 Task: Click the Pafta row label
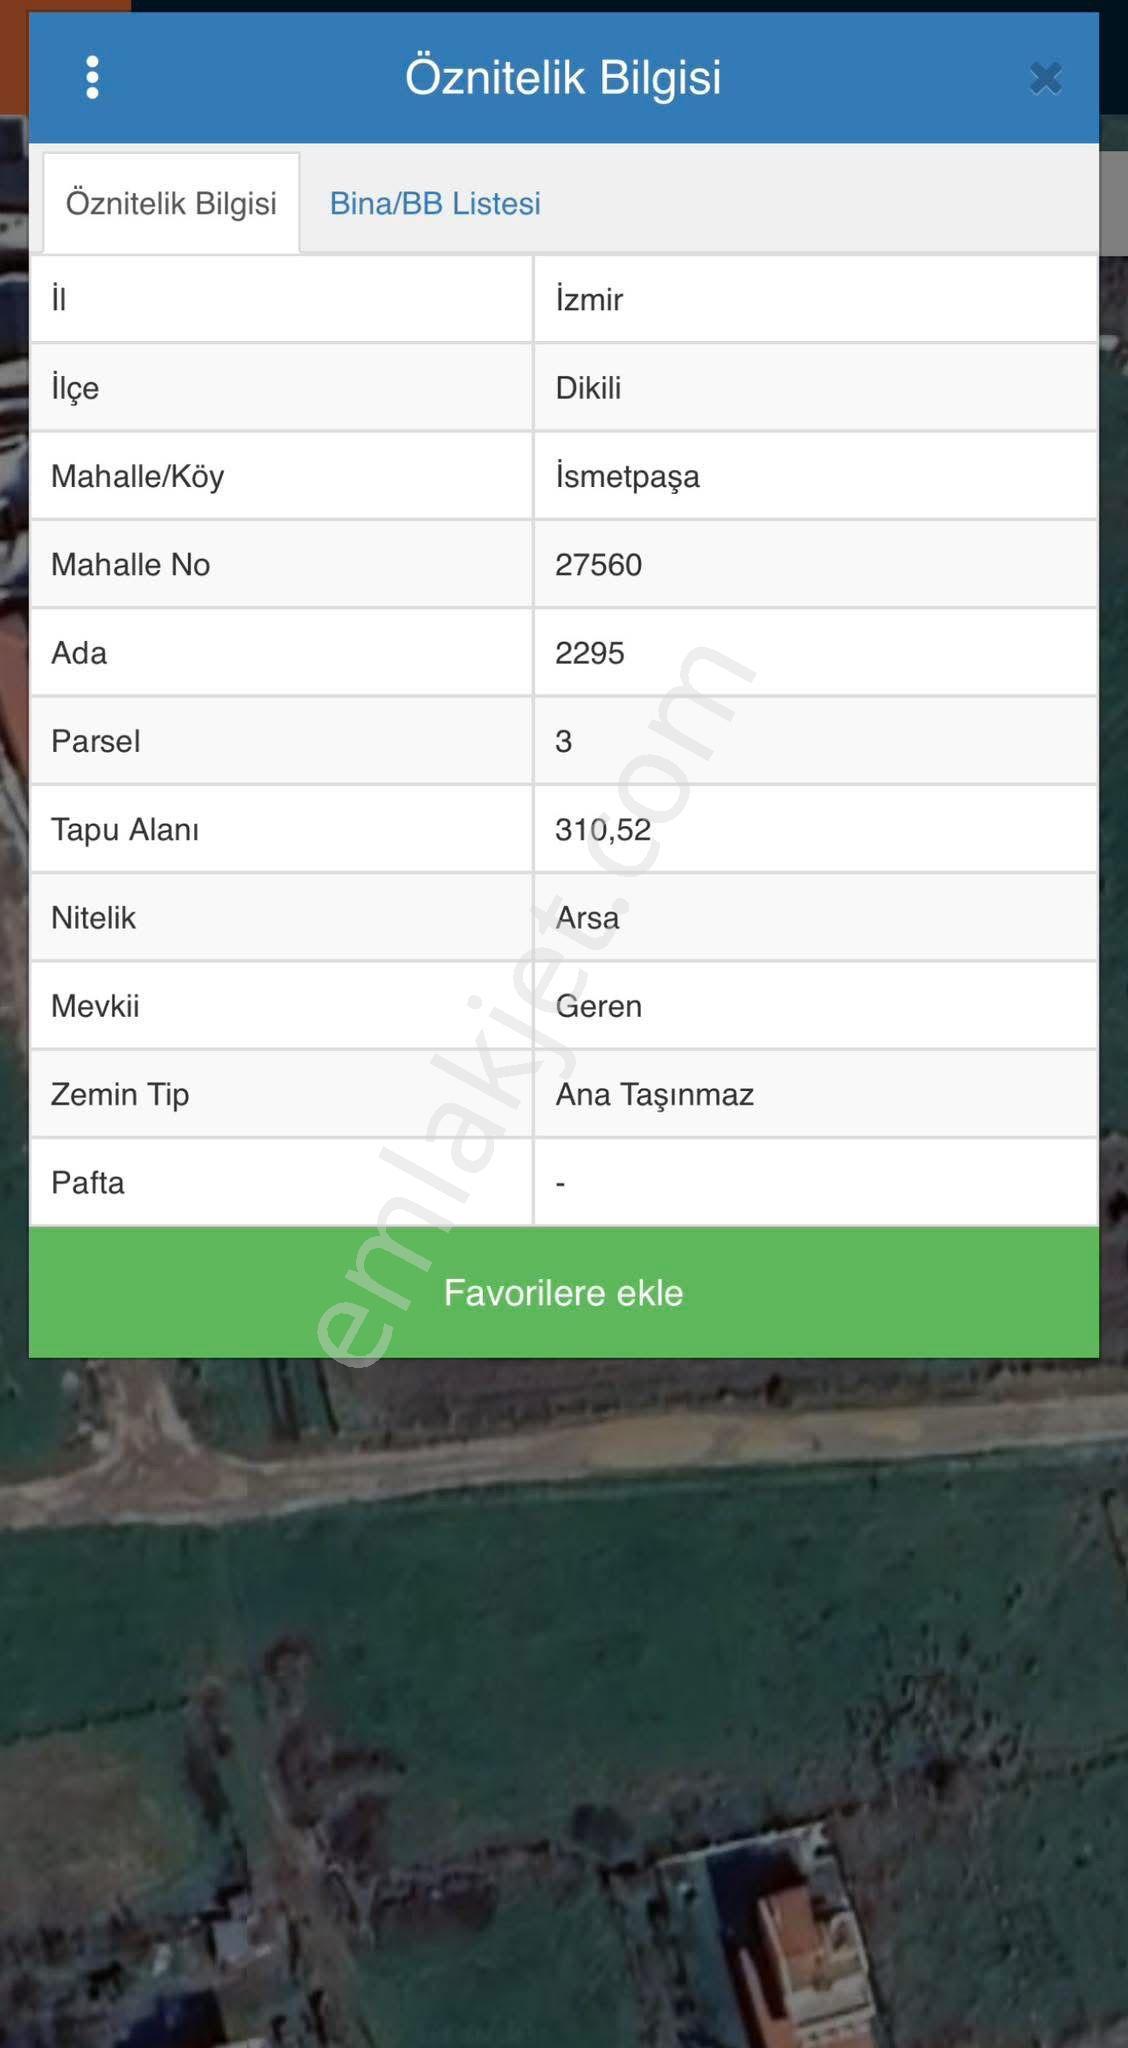click(x=88, y=1182)
